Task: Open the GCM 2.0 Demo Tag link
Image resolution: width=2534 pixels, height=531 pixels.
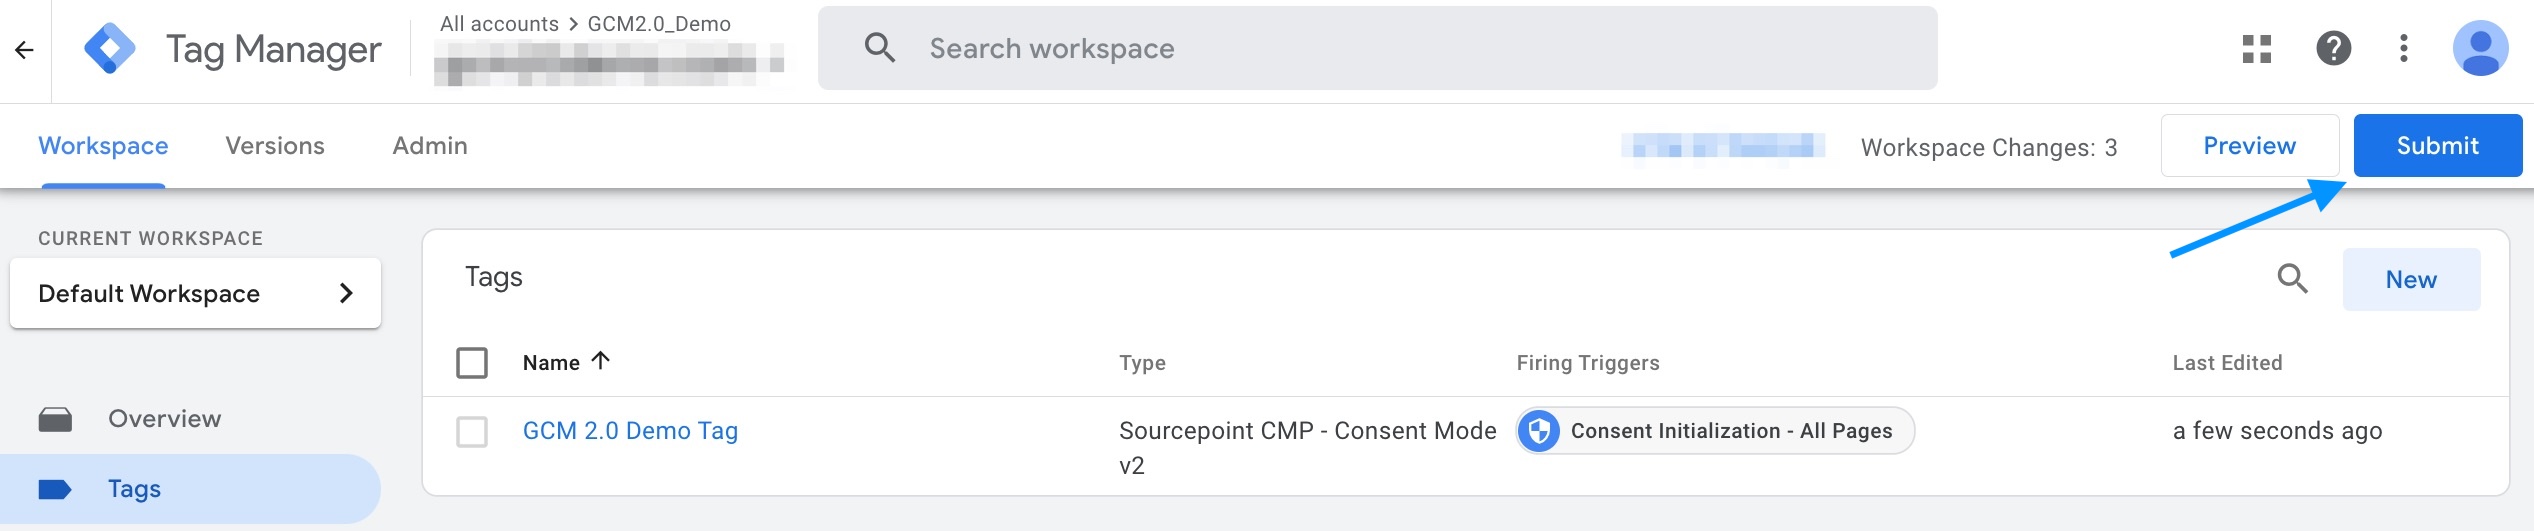Action: pyautogui.click(x=630, y=431)
